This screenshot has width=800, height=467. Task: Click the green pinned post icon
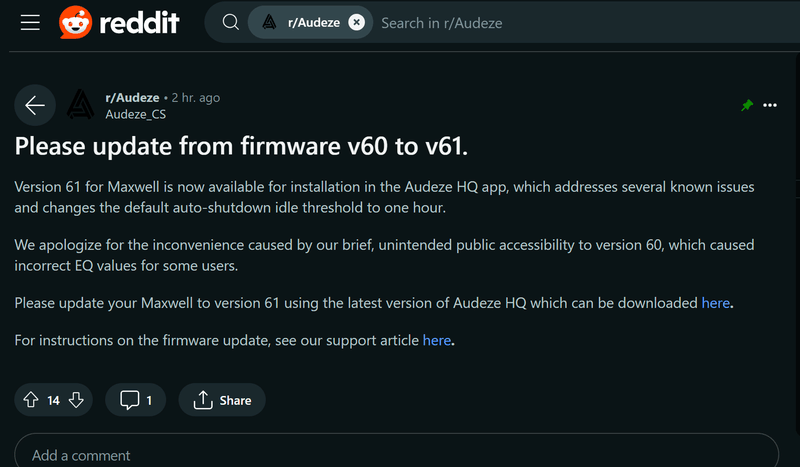click(x=747, y=105)
